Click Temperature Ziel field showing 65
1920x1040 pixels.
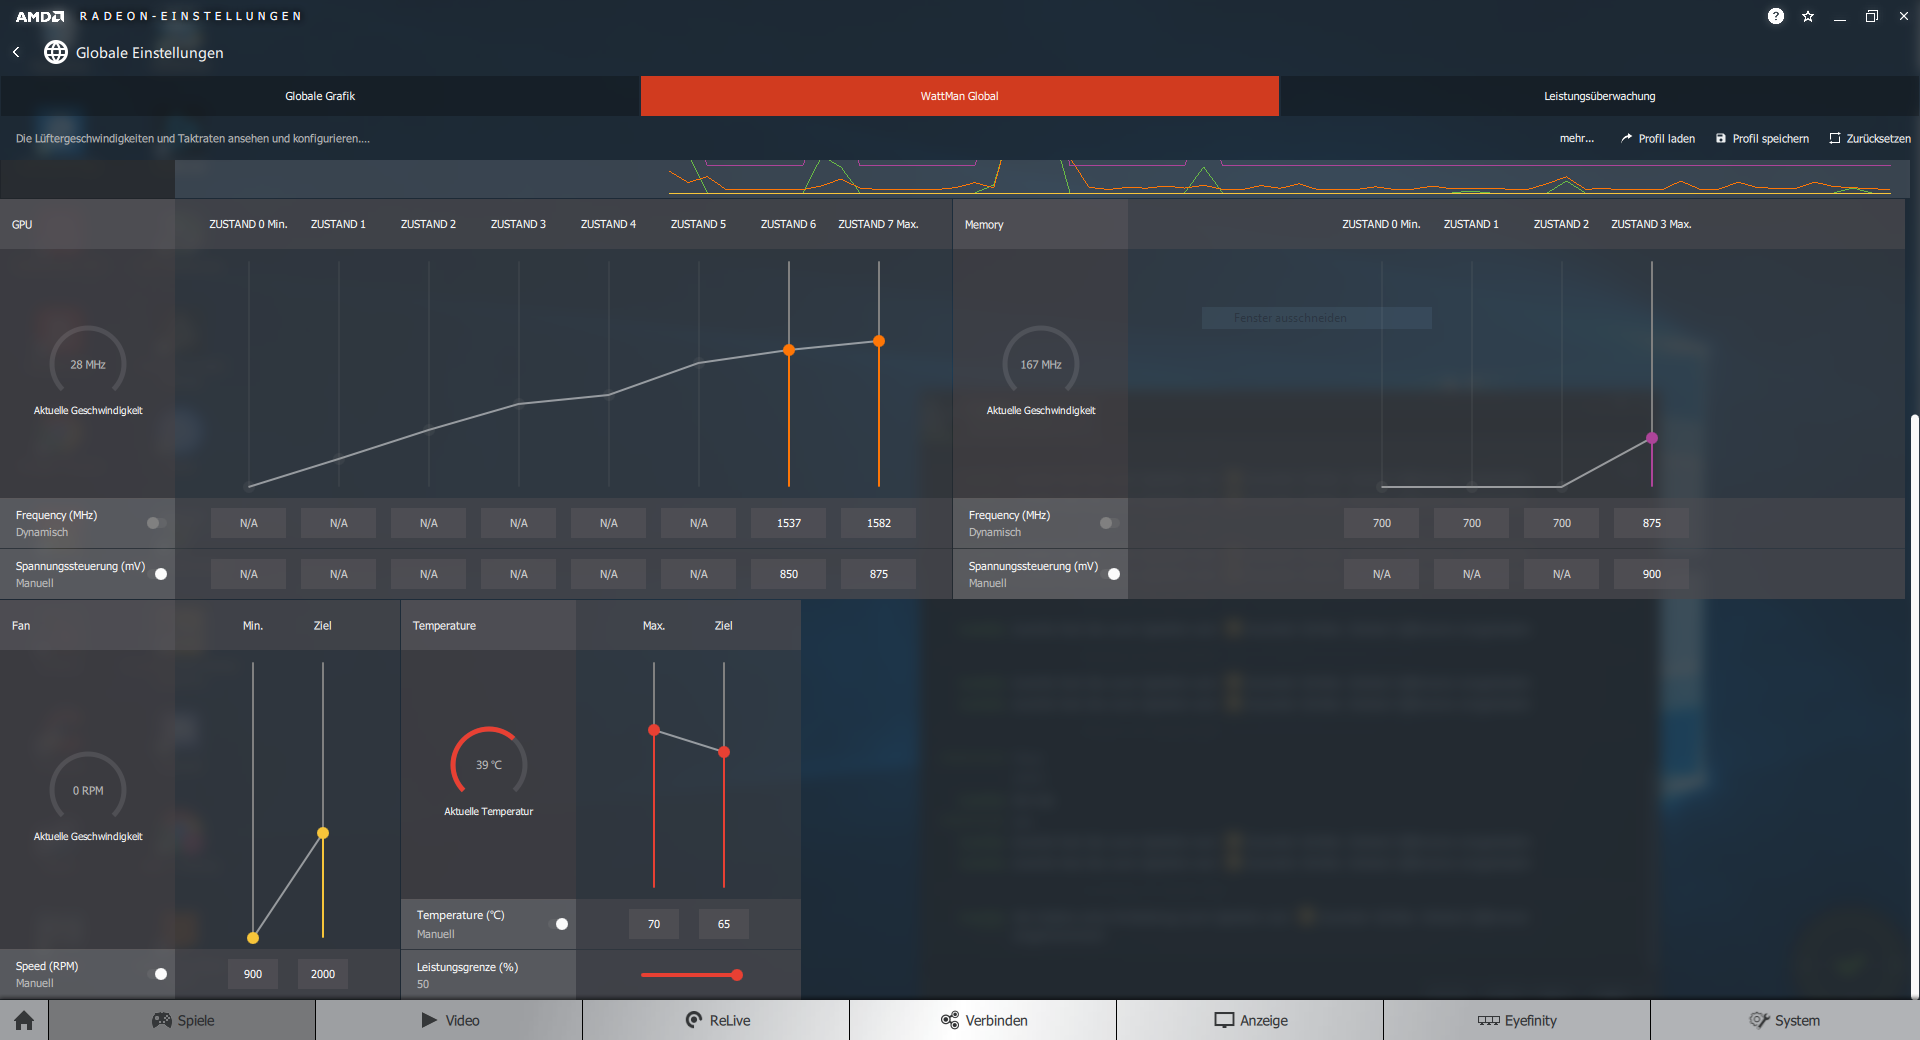(x=724, y=924)
